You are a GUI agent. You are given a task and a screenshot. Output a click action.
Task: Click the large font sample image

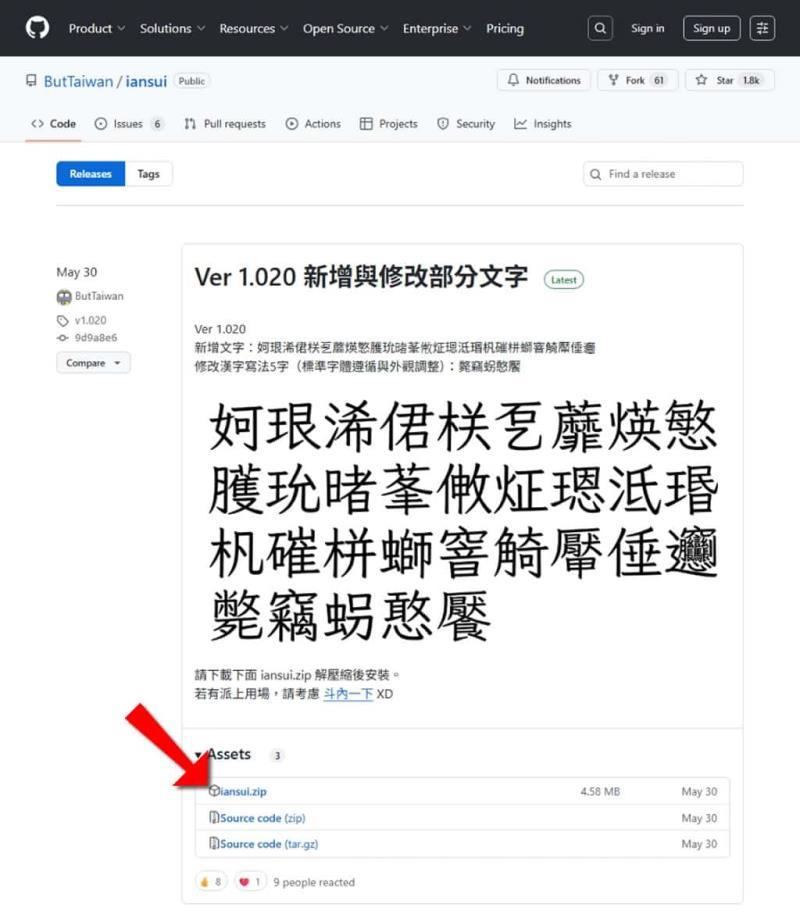463,520
